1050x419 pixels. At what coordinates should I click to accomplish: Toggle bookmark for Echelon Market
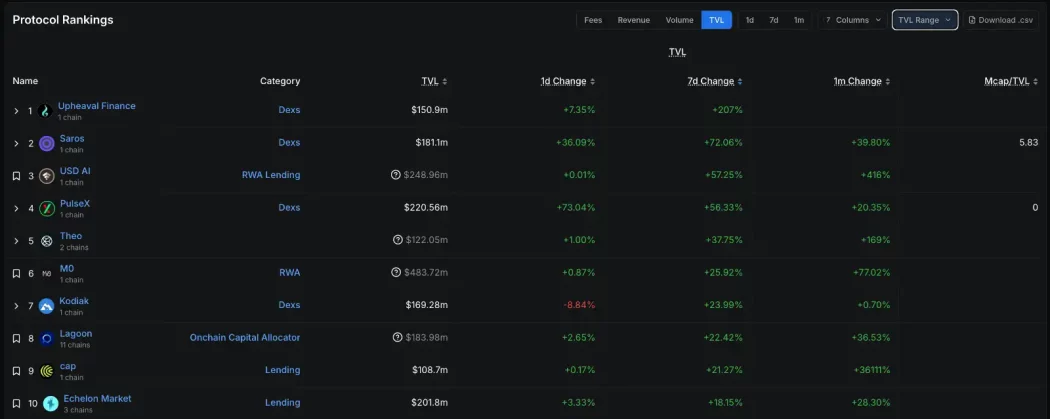tap(16, 403)
